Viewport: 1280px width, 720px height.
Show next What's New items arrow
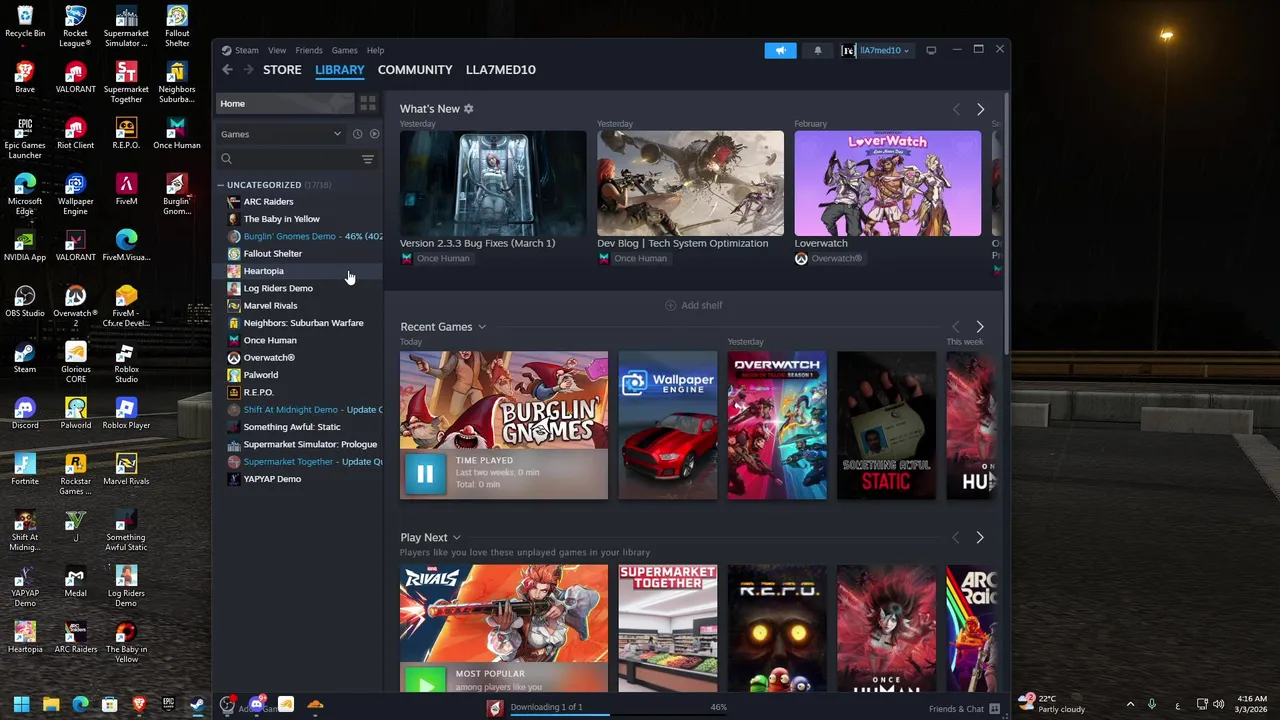[980, 109]
